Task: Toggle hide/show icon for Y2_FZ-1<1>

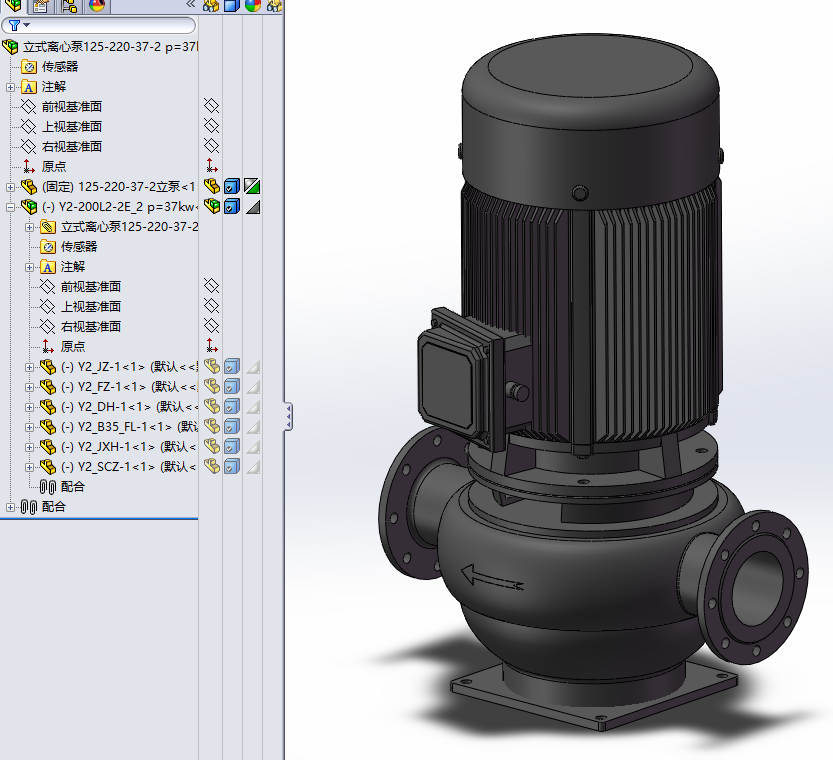Action: tap(211, 386)
